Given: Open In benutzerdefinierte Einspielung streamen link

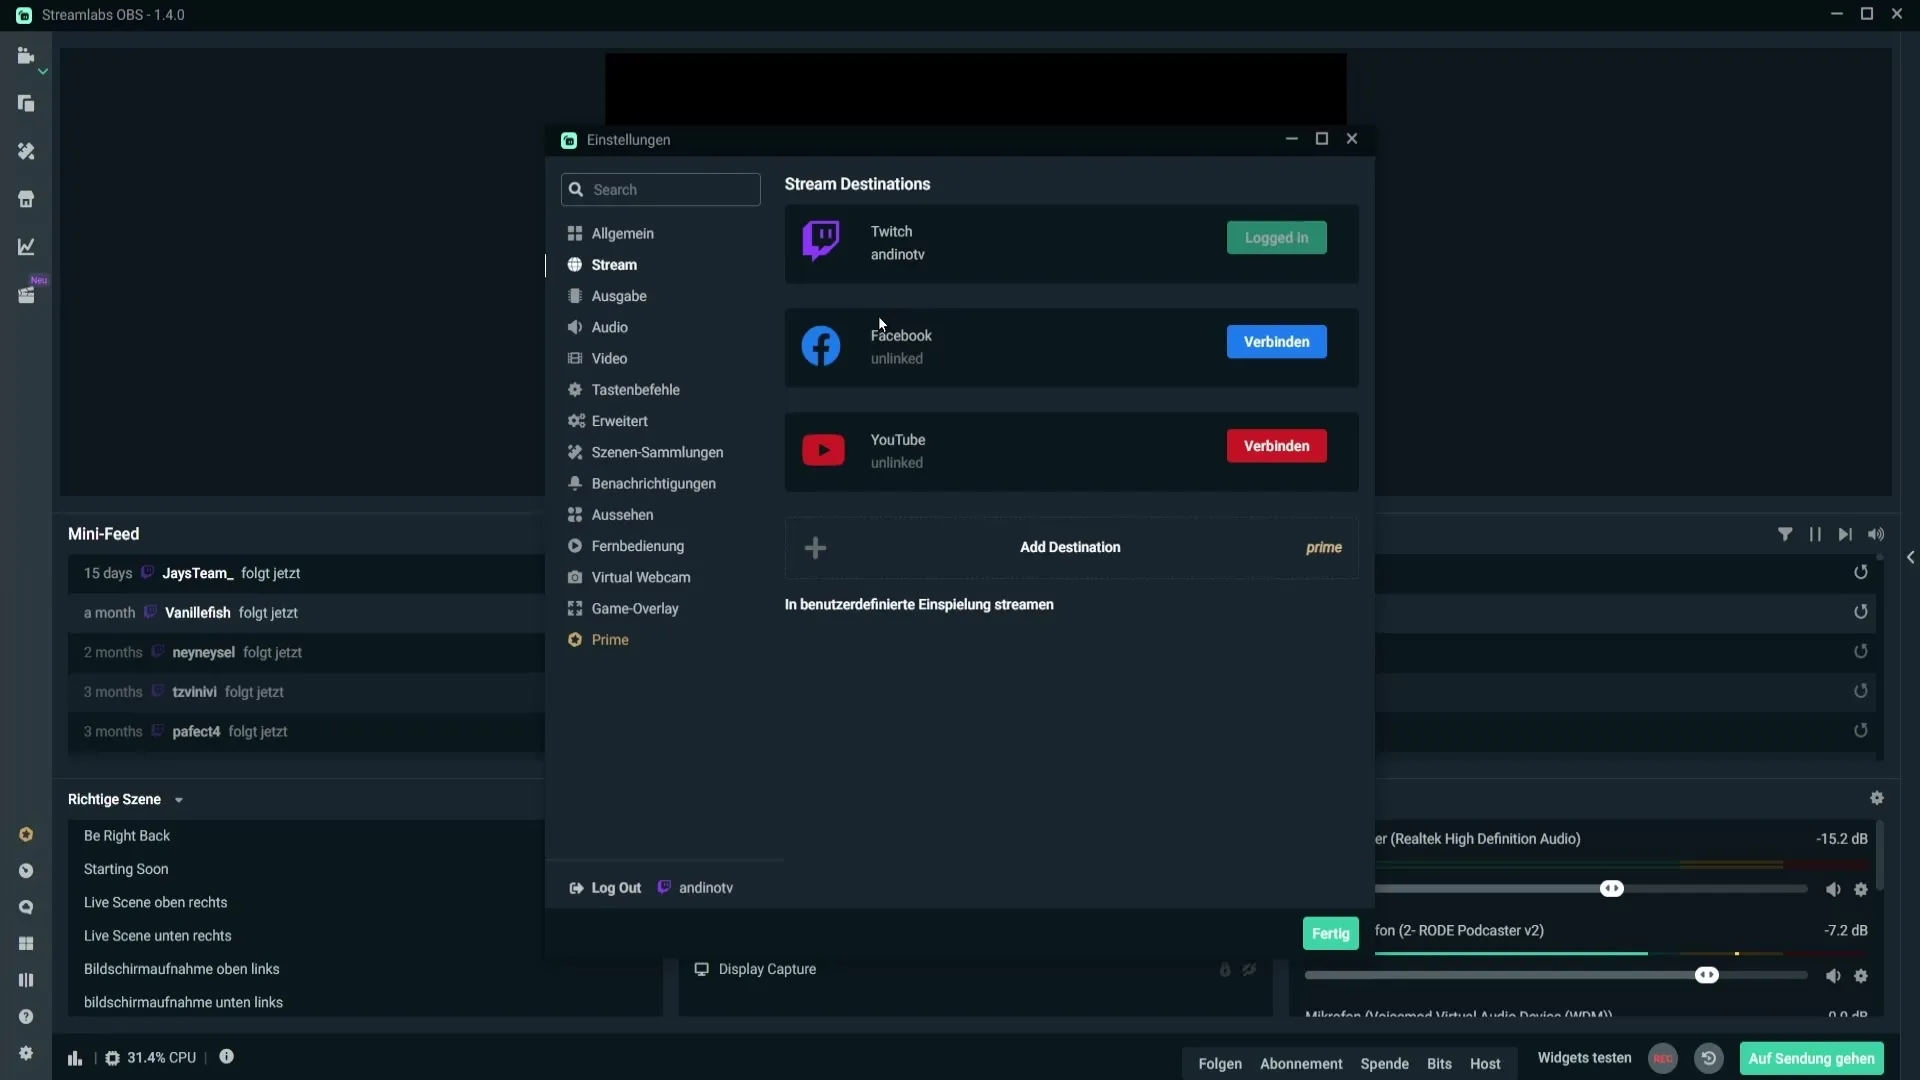Looking at the screenshot, I should [x=919, y=605].
